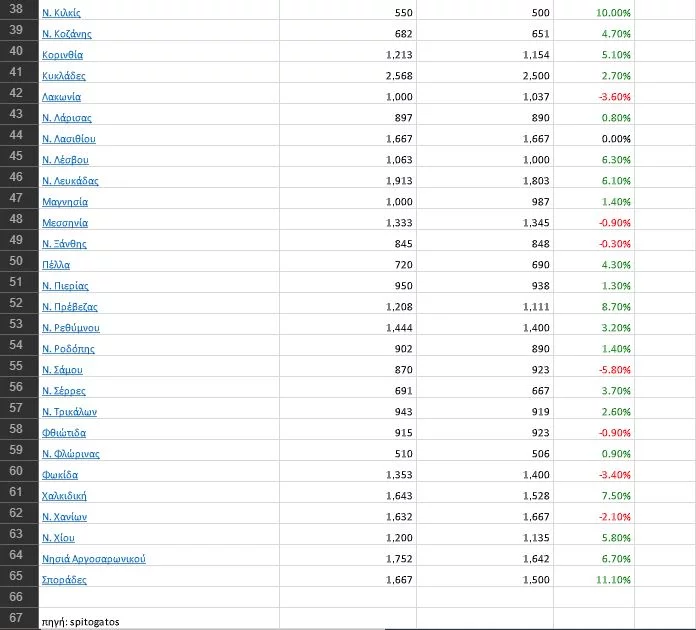Click the Σποράδες hyperlink
This screenshot has width=696, height=630.
coord(64,580)
